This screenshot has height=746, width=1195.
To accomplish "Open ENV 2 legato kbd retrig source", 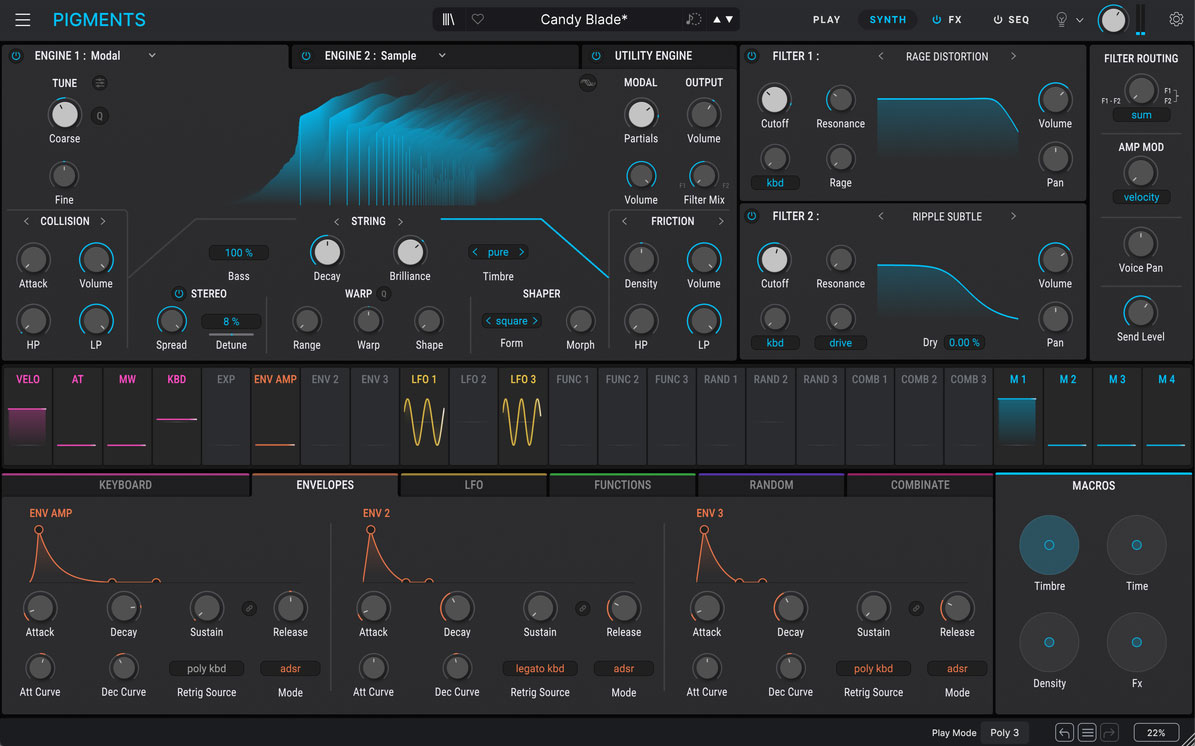I will coord(540,668).
